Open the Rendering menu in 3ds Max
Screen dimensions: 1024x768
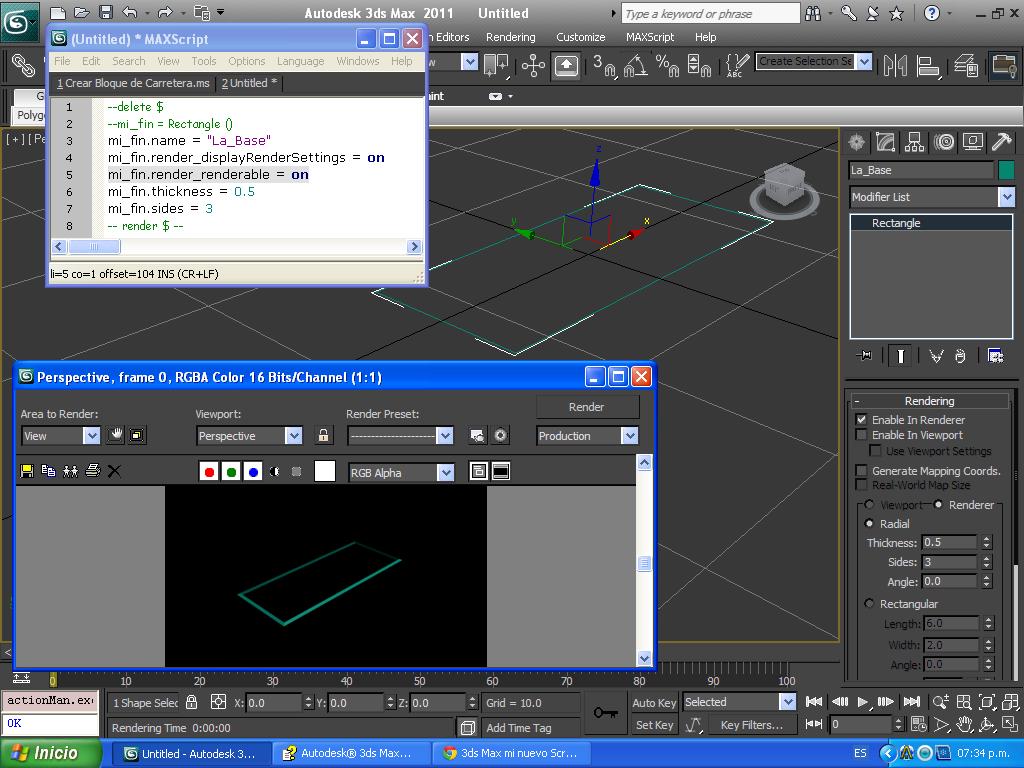pos(511,37)
